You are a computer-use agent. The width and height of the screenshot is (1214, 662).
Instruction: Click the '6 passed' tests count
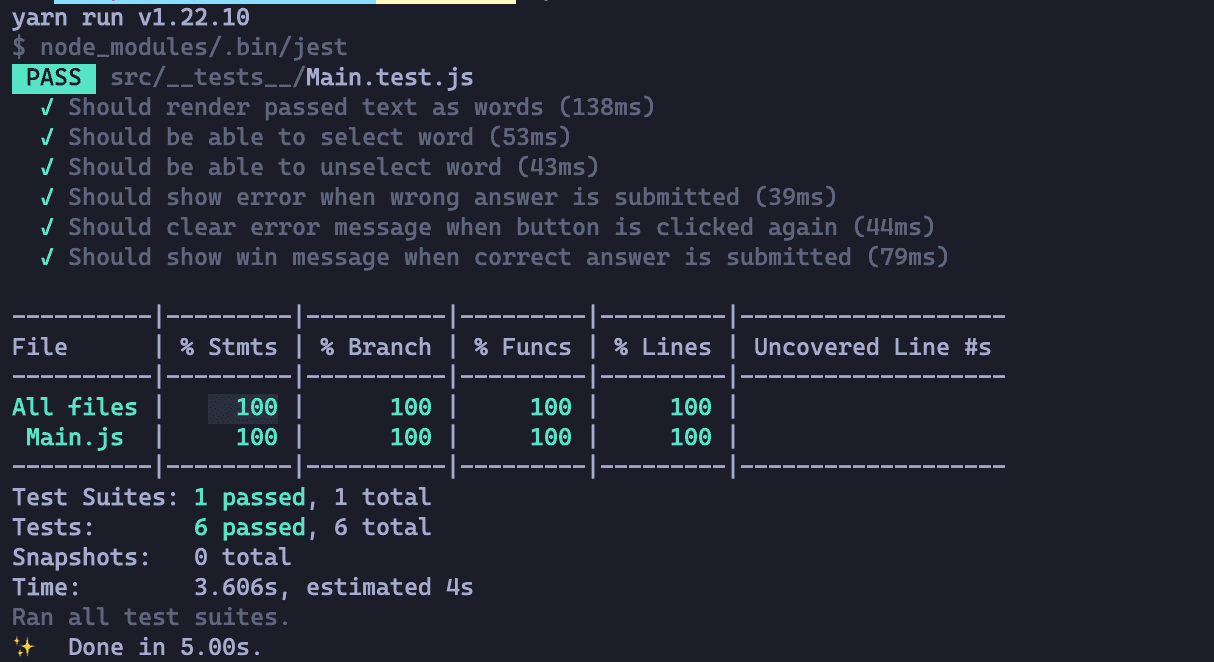pos(250,527)
